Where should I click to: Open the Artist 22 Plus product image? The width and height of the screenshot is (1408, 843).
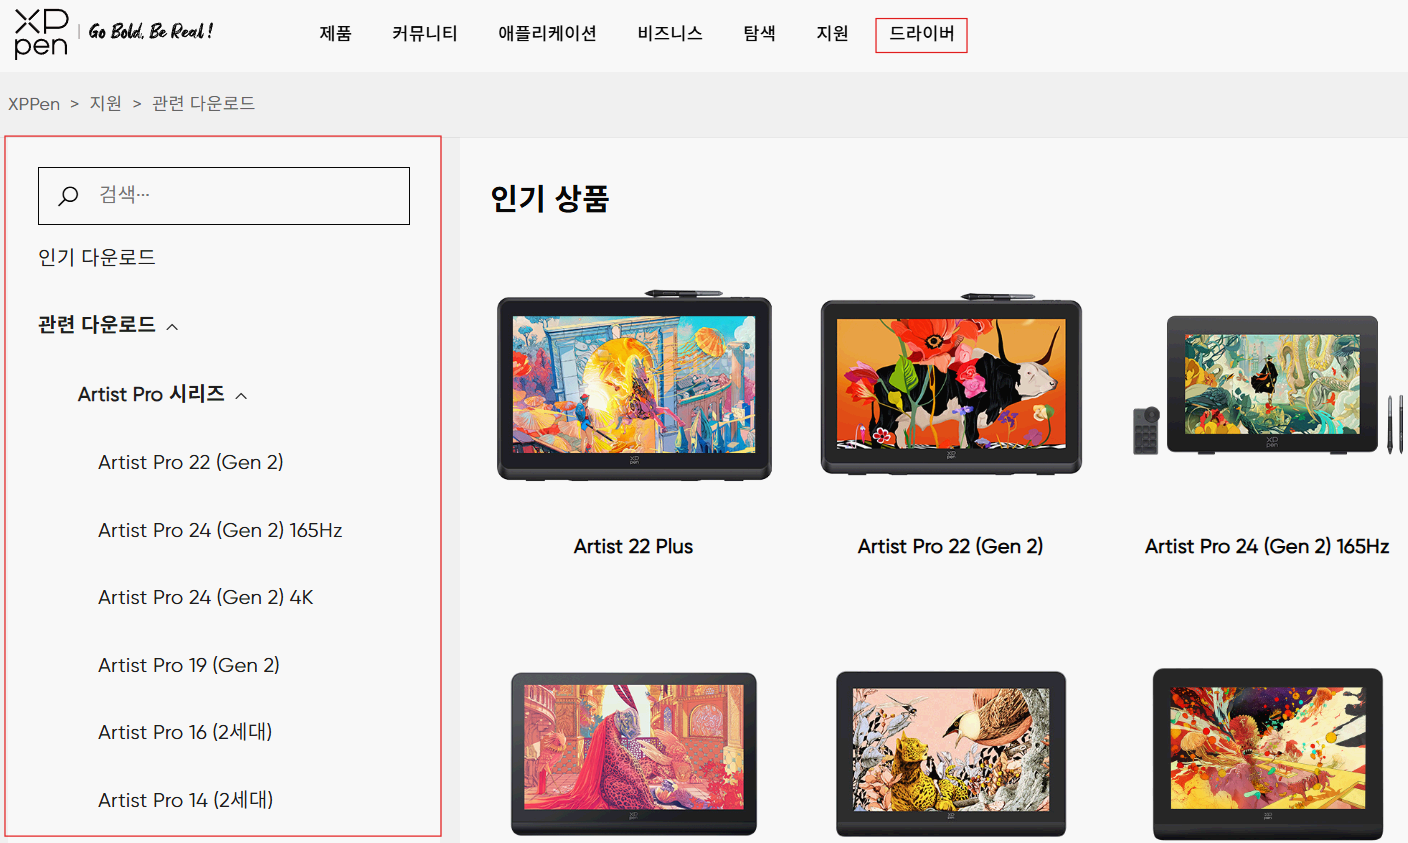pyautogui.click(x=634, y=385)
